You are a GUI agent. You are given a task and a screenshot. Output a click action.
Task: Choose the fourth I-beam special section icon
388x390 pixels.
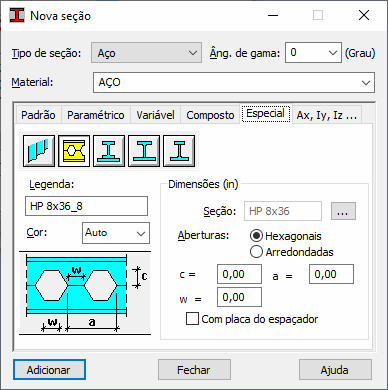coord(144,151)
